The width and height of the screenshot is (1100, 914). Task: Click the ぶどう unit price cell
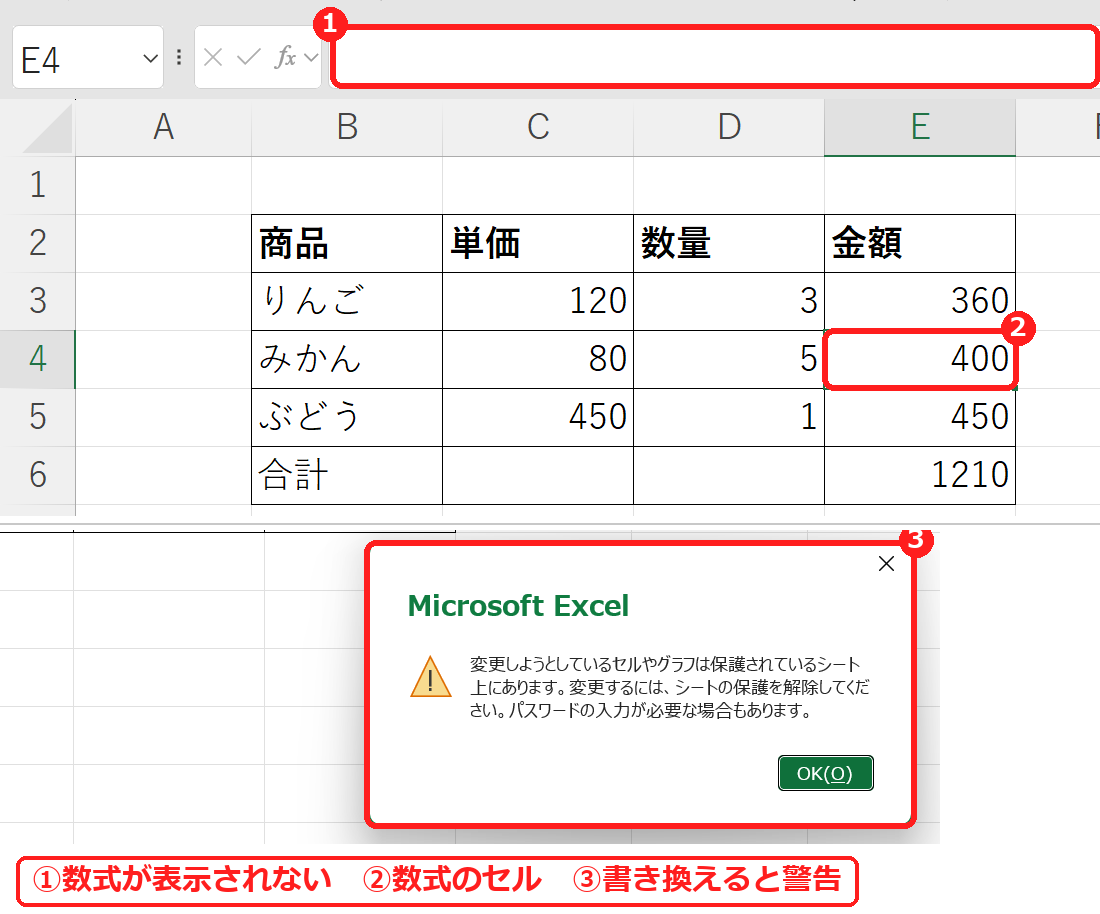point(538,417)
